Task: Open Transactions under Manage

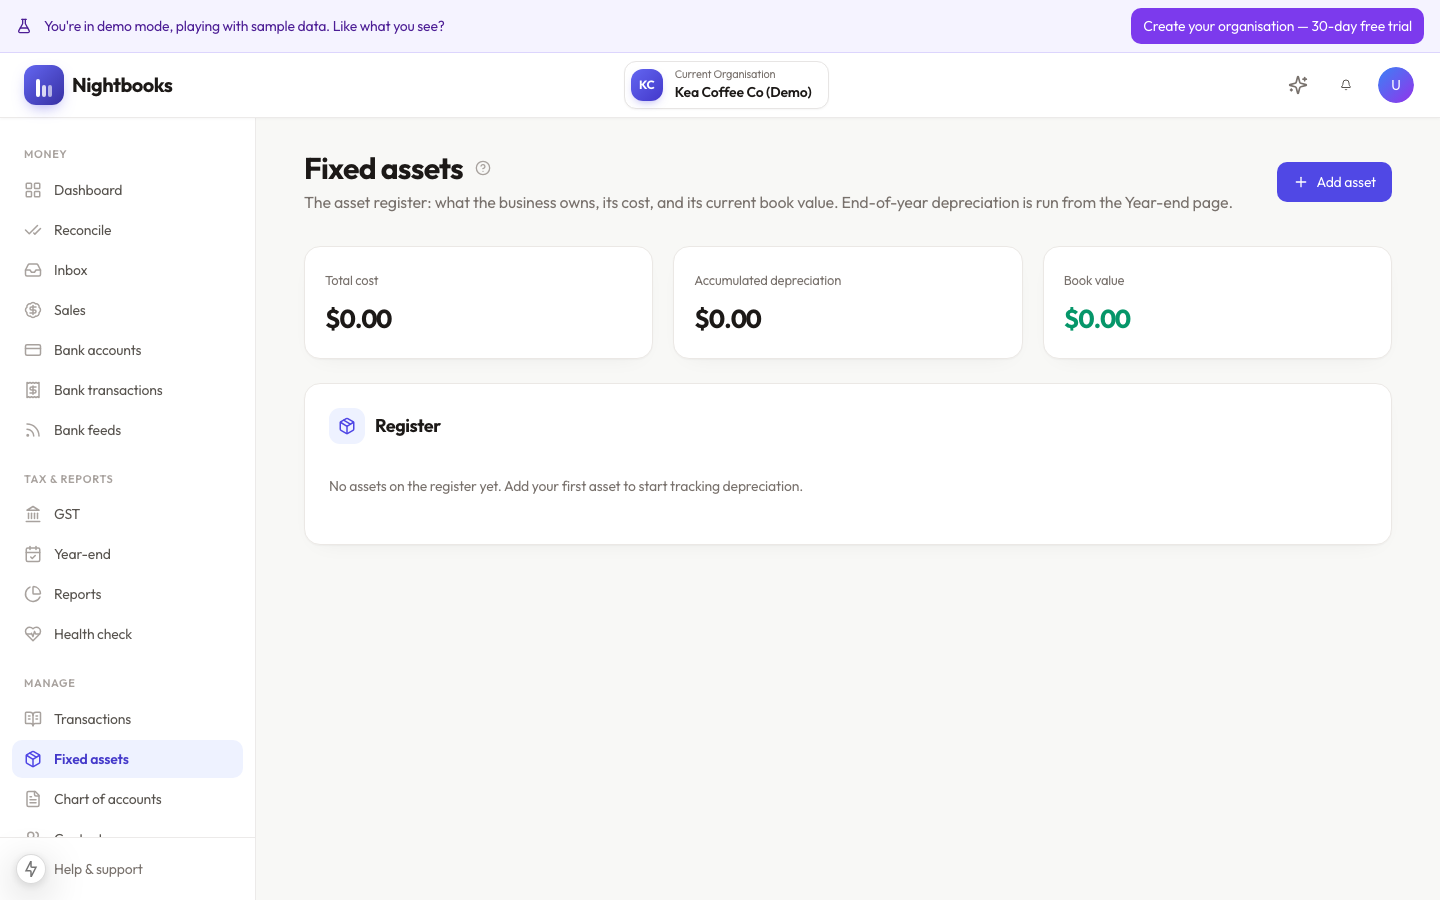Action: [127, 719]
